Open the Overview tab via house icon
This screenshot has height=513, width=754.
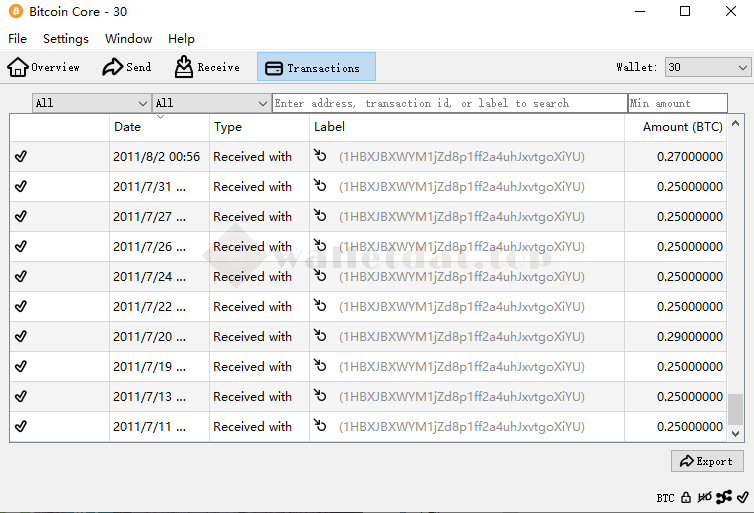click(18, 67)
